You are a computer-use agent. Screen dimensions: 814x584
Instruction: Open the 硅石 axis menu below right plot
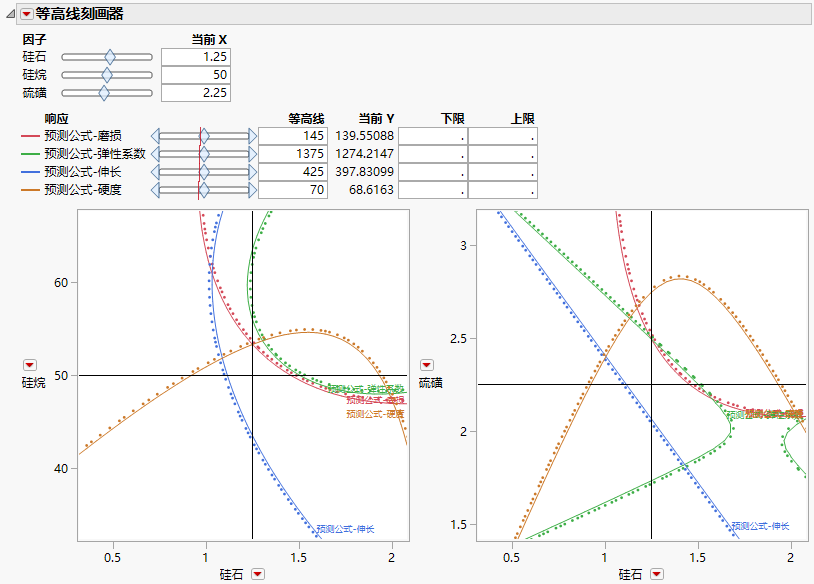pos(658,573)
